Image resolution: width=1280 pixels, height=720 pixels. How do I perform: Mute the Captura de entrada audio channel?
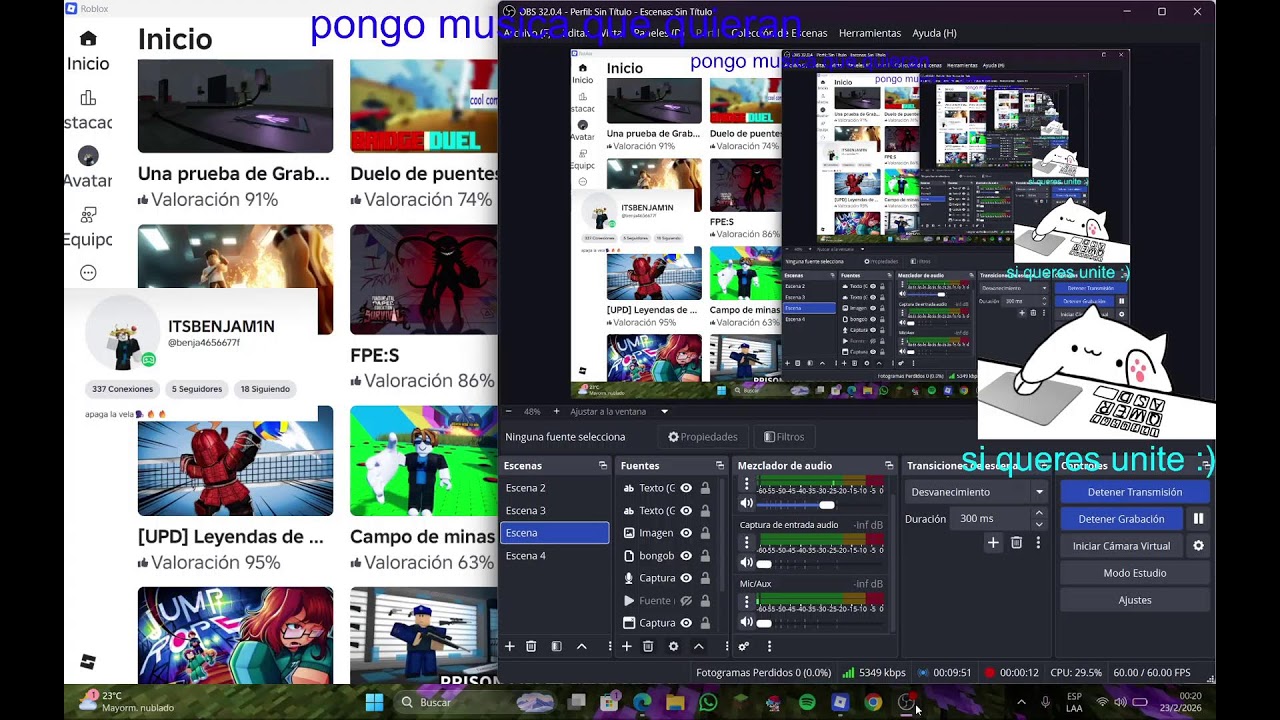click(x=746, y=563)
